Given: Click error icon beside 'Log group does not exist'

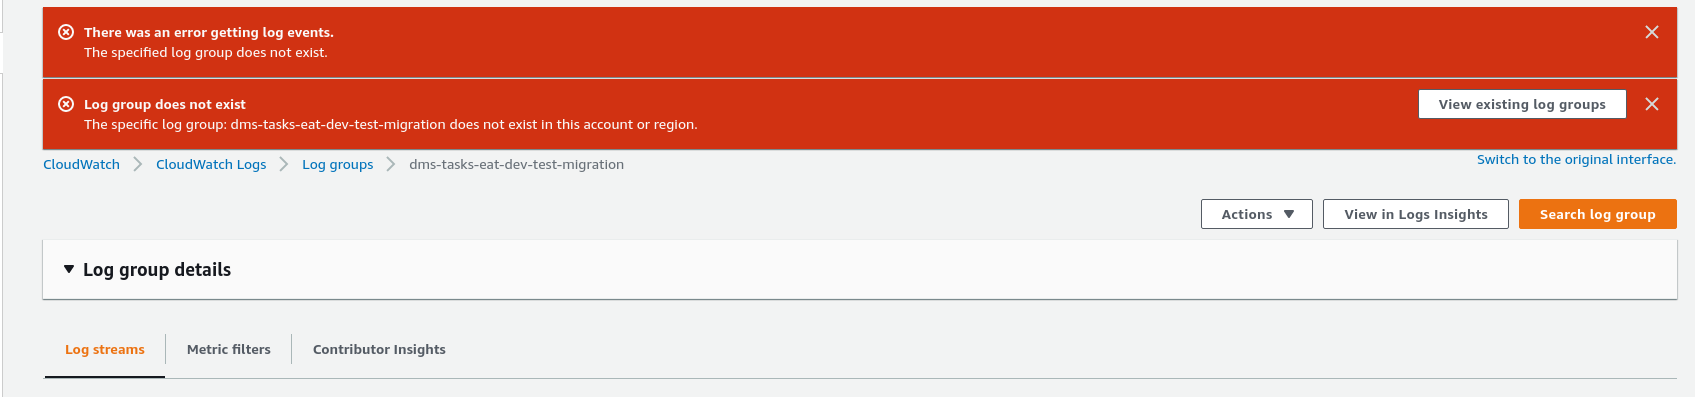Looking at the screenshot, I should 66,104.
